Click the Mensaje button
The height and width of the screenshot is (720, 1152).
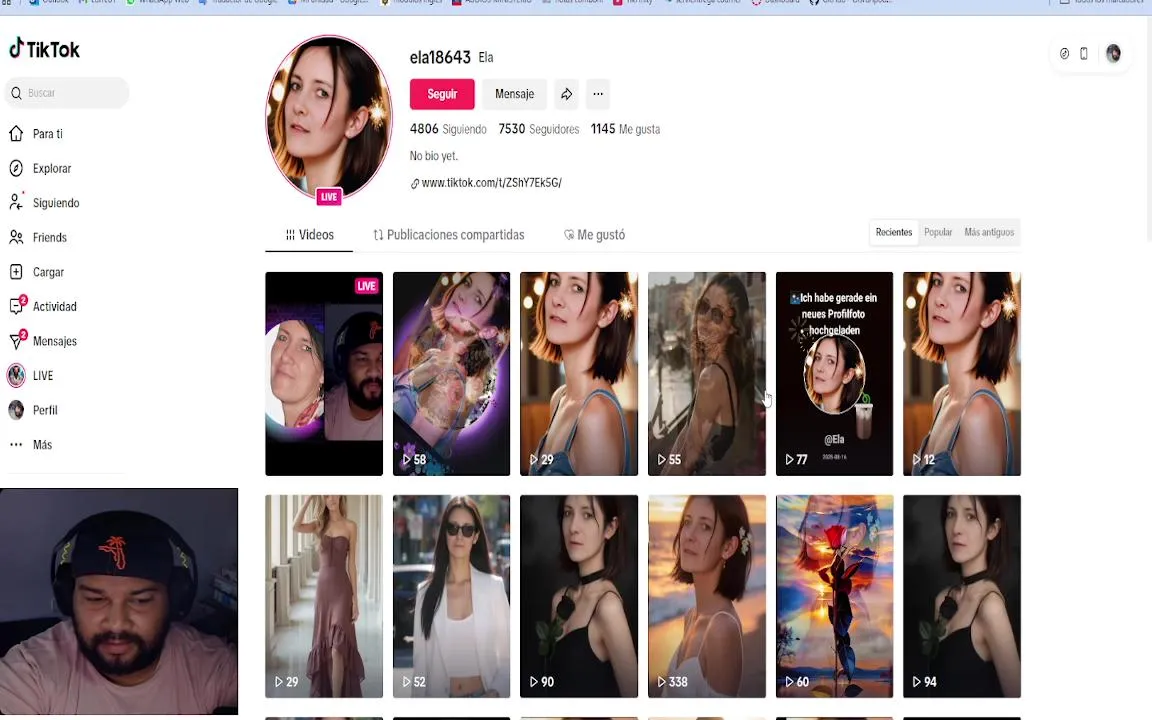tap(514, 94)
